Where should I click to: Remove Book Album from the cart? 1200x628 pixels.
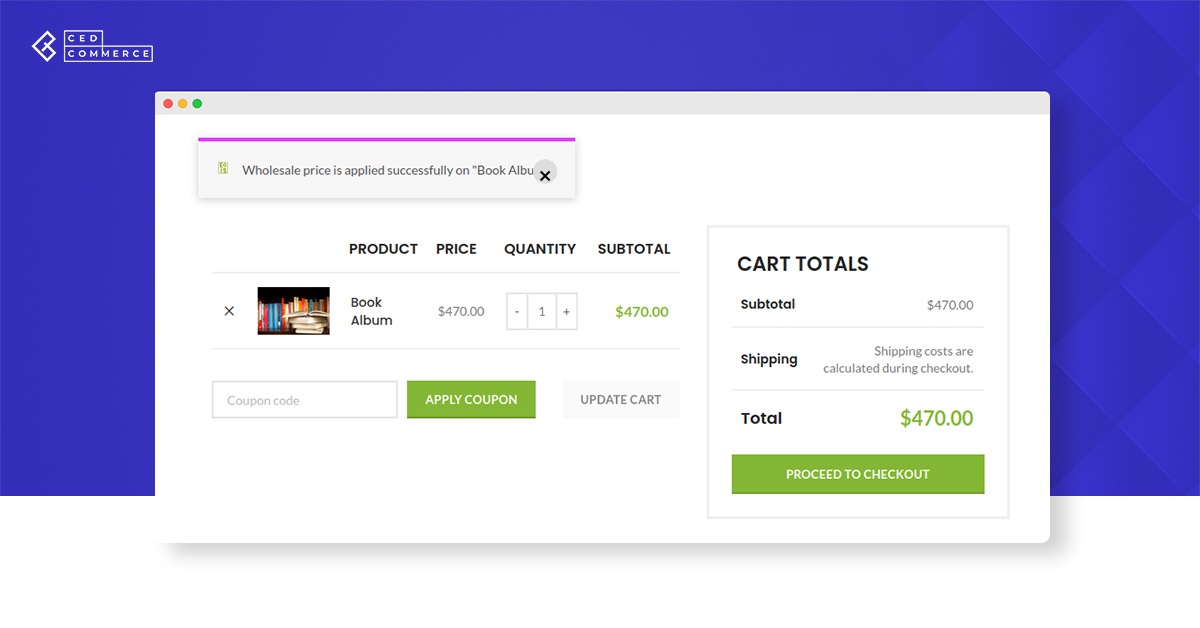229,311
